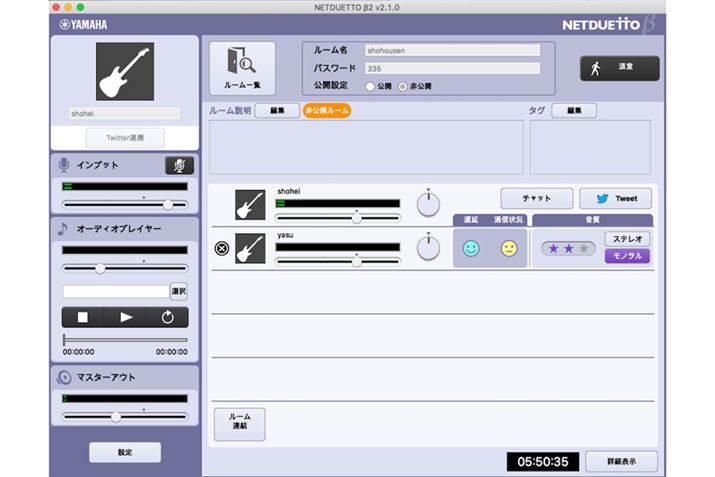Click the 05:50:35 timer display
This screenshot has width=715, height=477.
pos(543,461)
